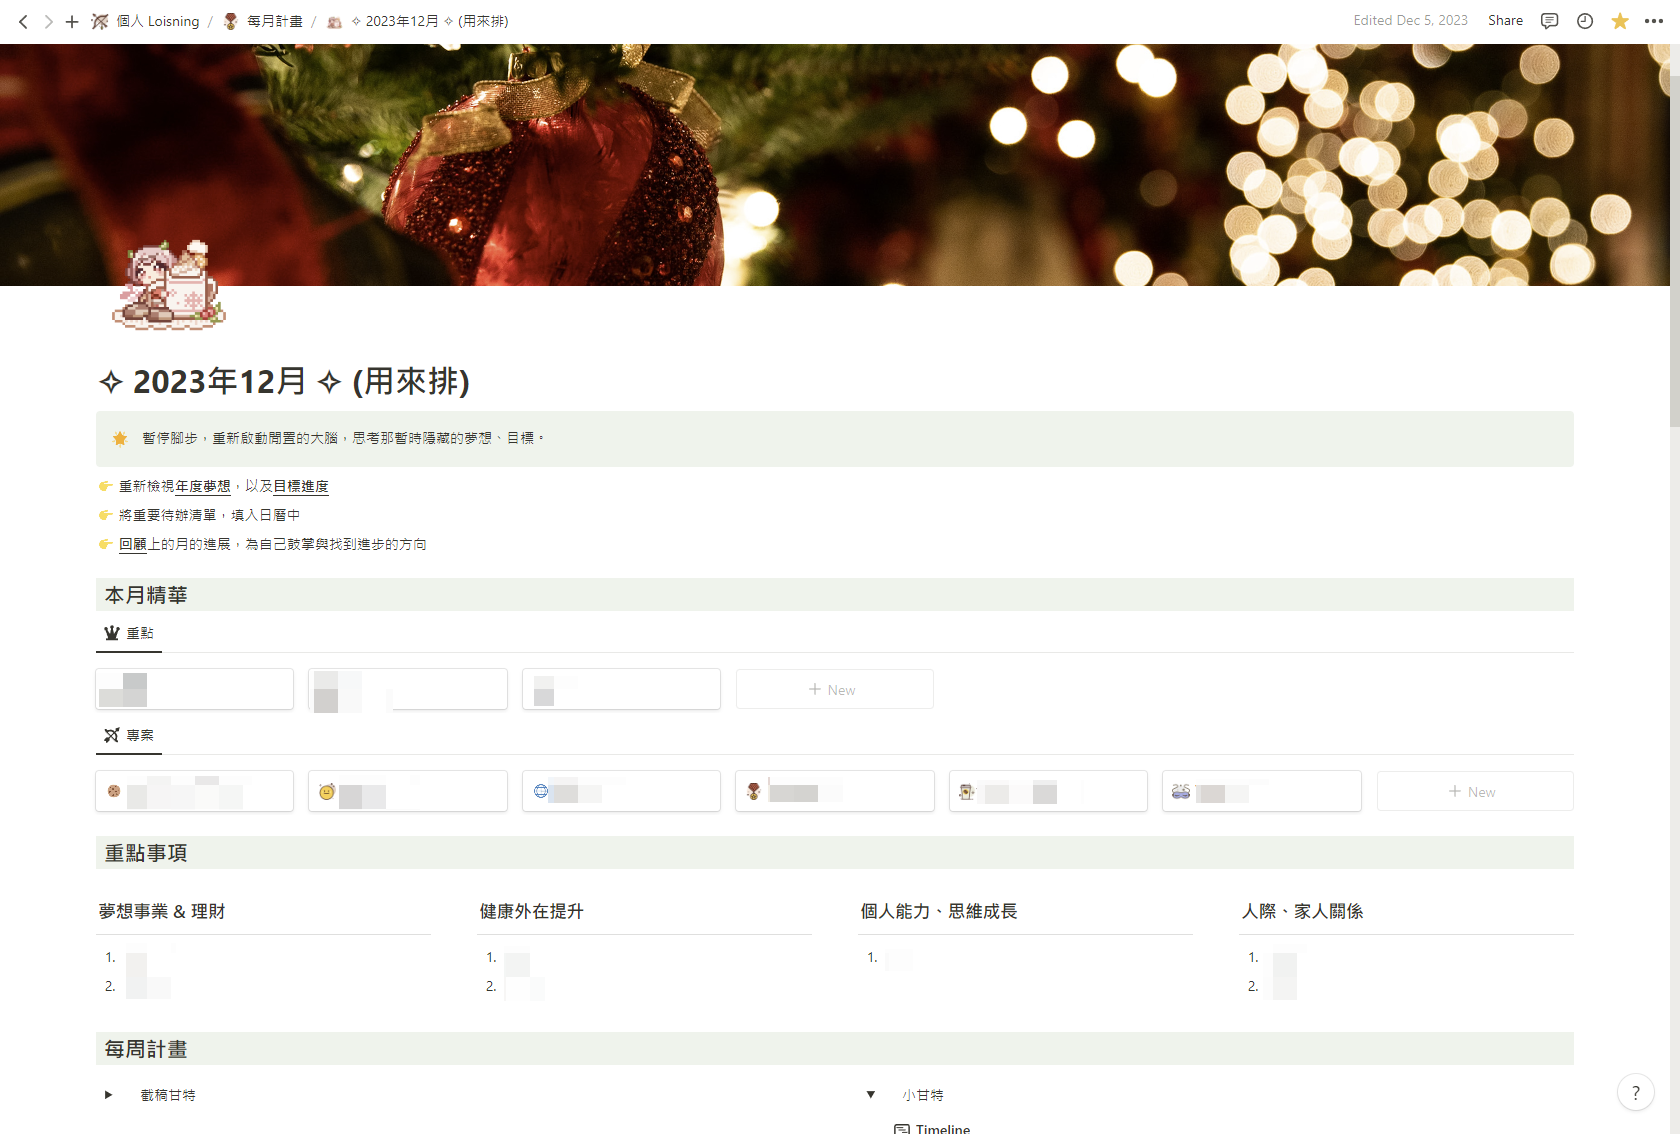Viewport: 1680px width, 1134px height.
Task: Click the vertical page scrollbar
Action: 1675,250
